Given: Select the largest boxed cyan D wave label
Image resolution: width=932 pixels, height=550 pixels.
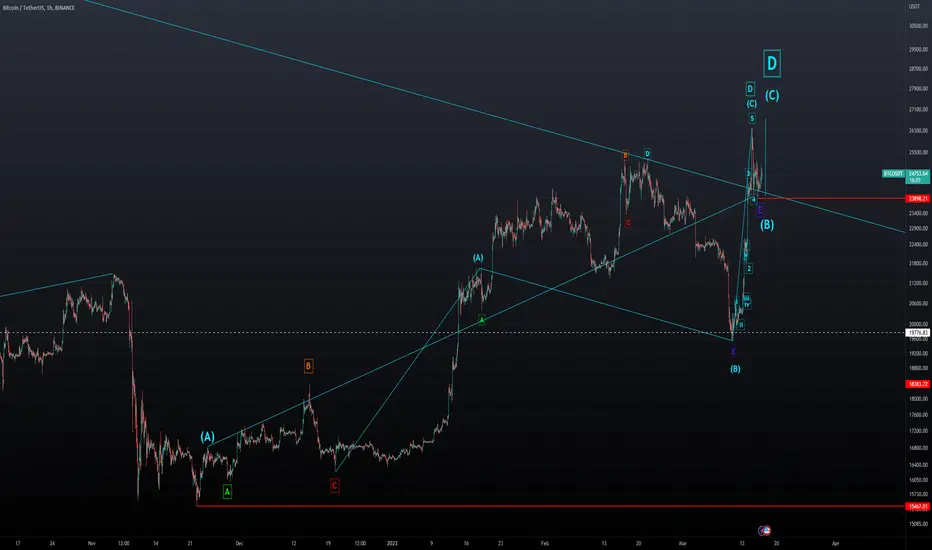Looking at the screenshot, I should [x=772, y=63].
